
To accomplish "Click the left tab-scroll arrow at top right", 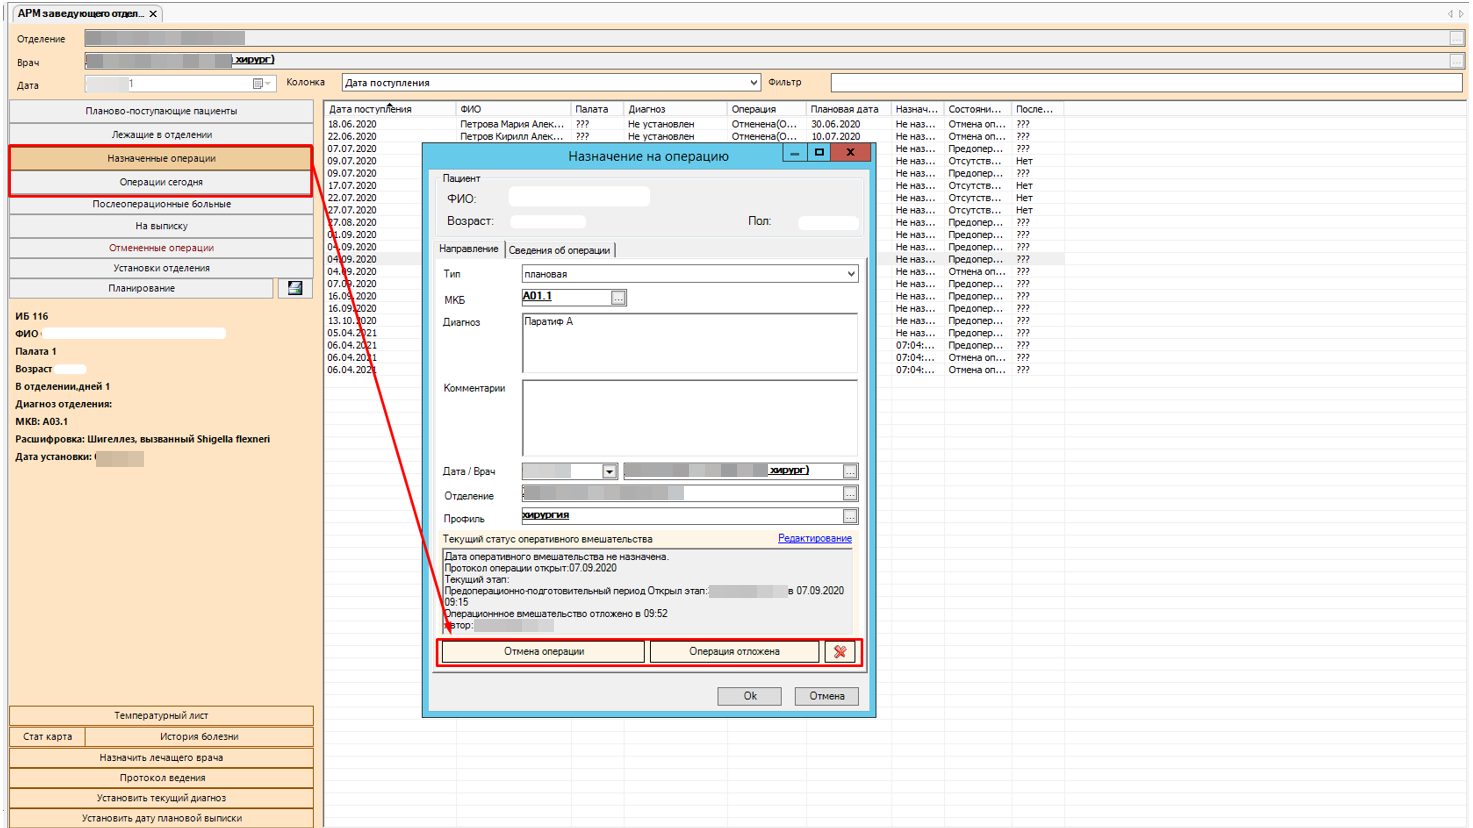I will tap(1450, 14).
